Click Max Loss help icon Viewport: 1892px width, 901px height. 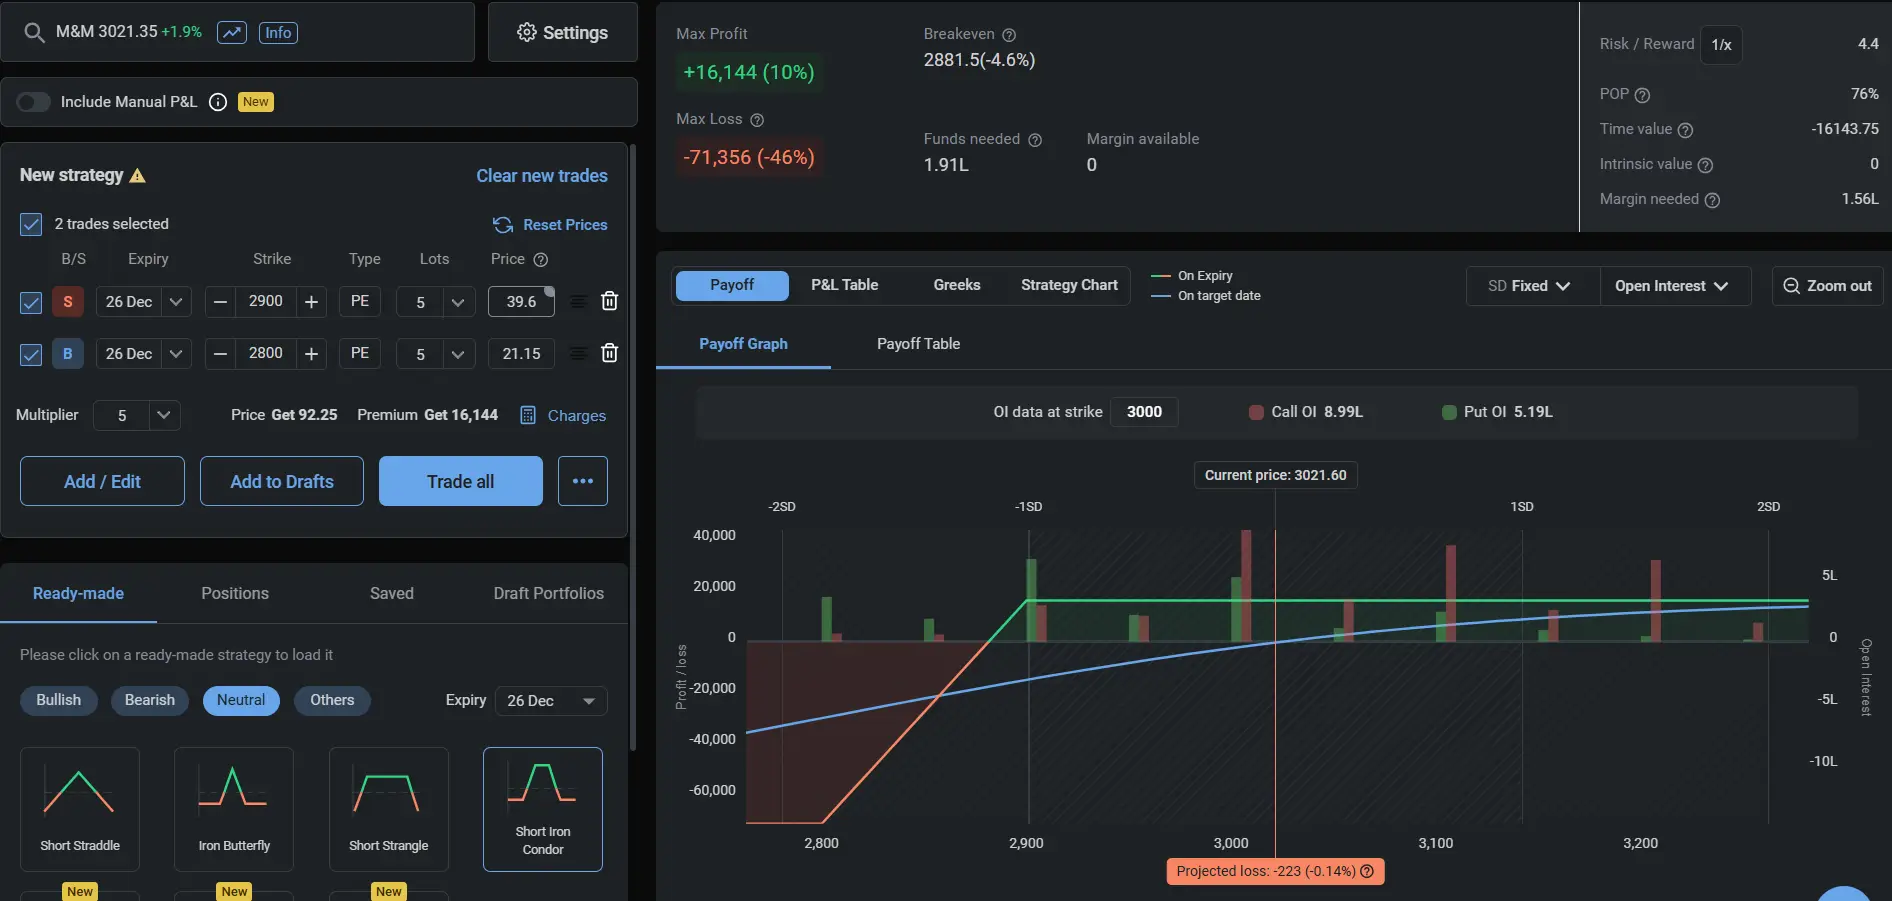pos(757,120)
